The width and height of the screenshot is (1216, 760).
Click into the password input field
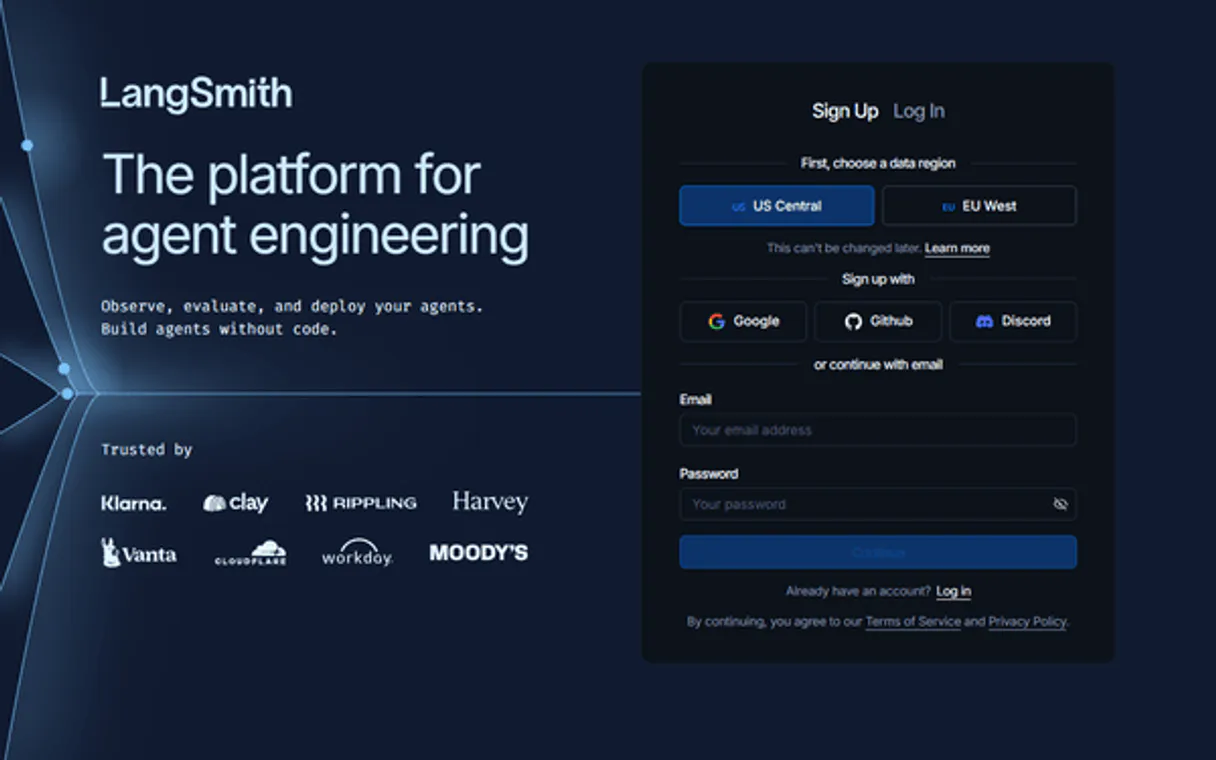860,504
